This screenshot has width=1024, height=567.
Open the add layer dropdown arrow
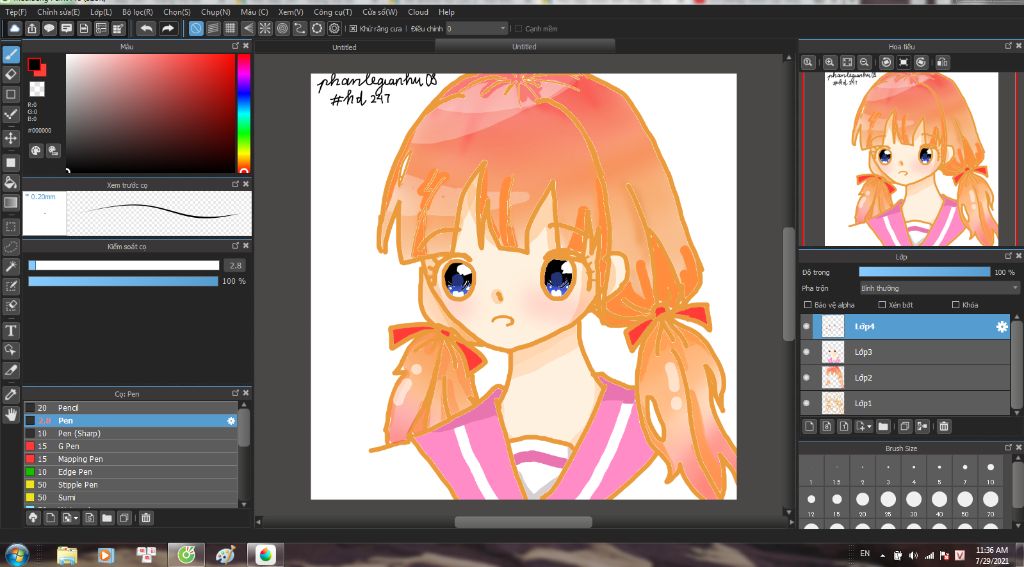click(869, 427)
